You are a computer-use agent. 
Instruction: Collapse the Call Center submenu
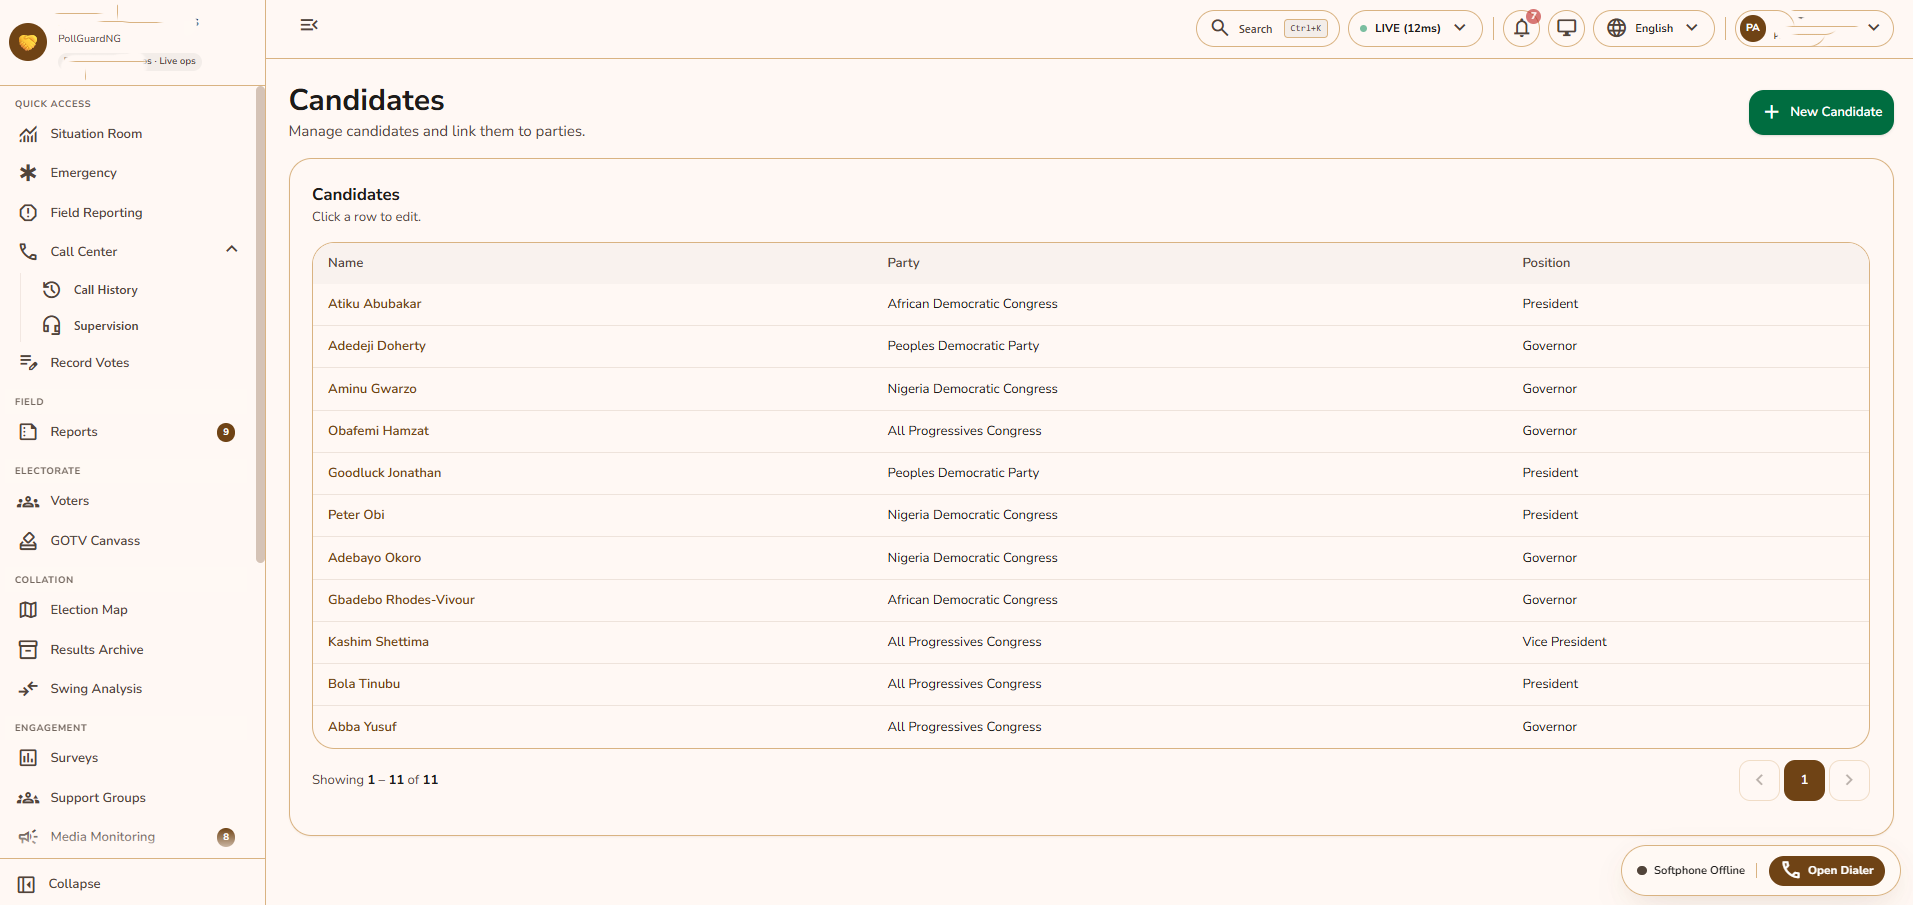(232, 250)
